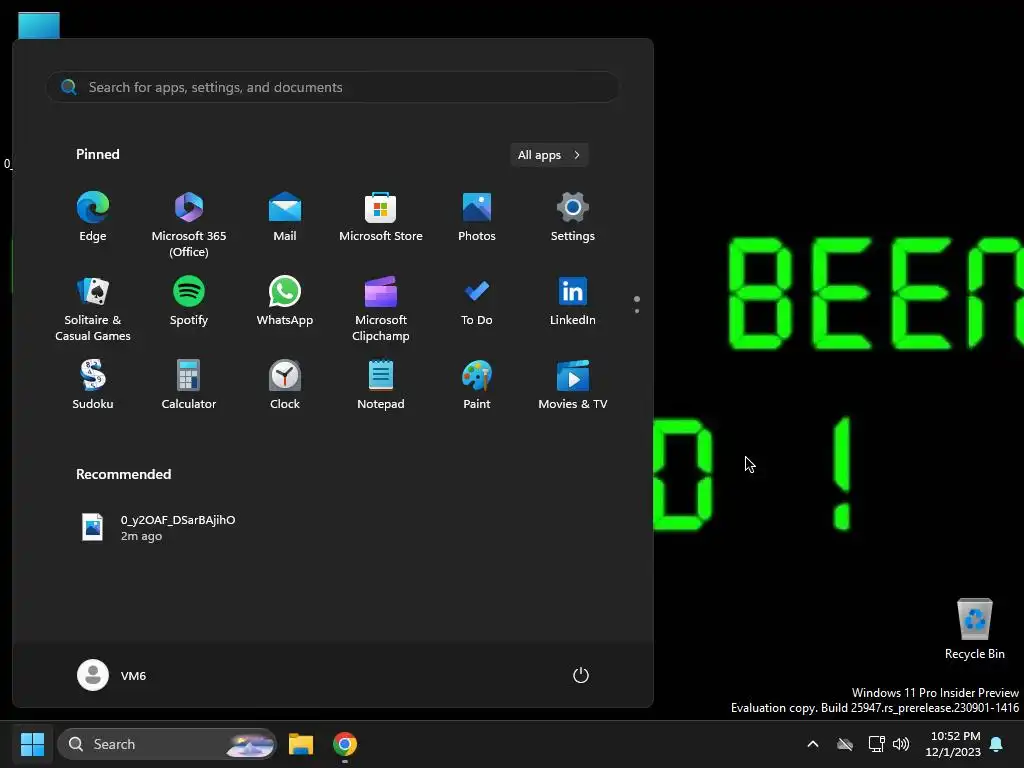This screenshot has height=768, width=1024.
Task: Launch the Calculator app
Action: pyautogui.click(x=189, y=385)
